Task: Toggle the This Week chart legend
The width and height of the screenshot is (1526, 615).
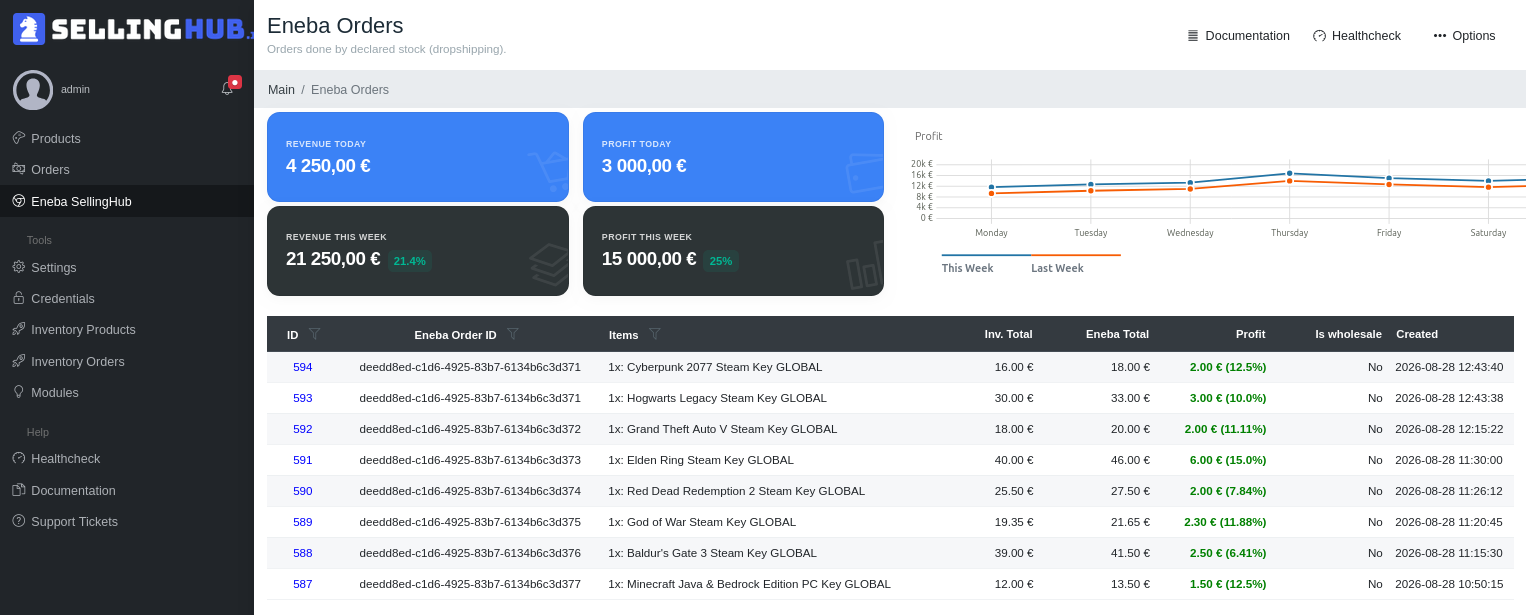Action: 967,268
